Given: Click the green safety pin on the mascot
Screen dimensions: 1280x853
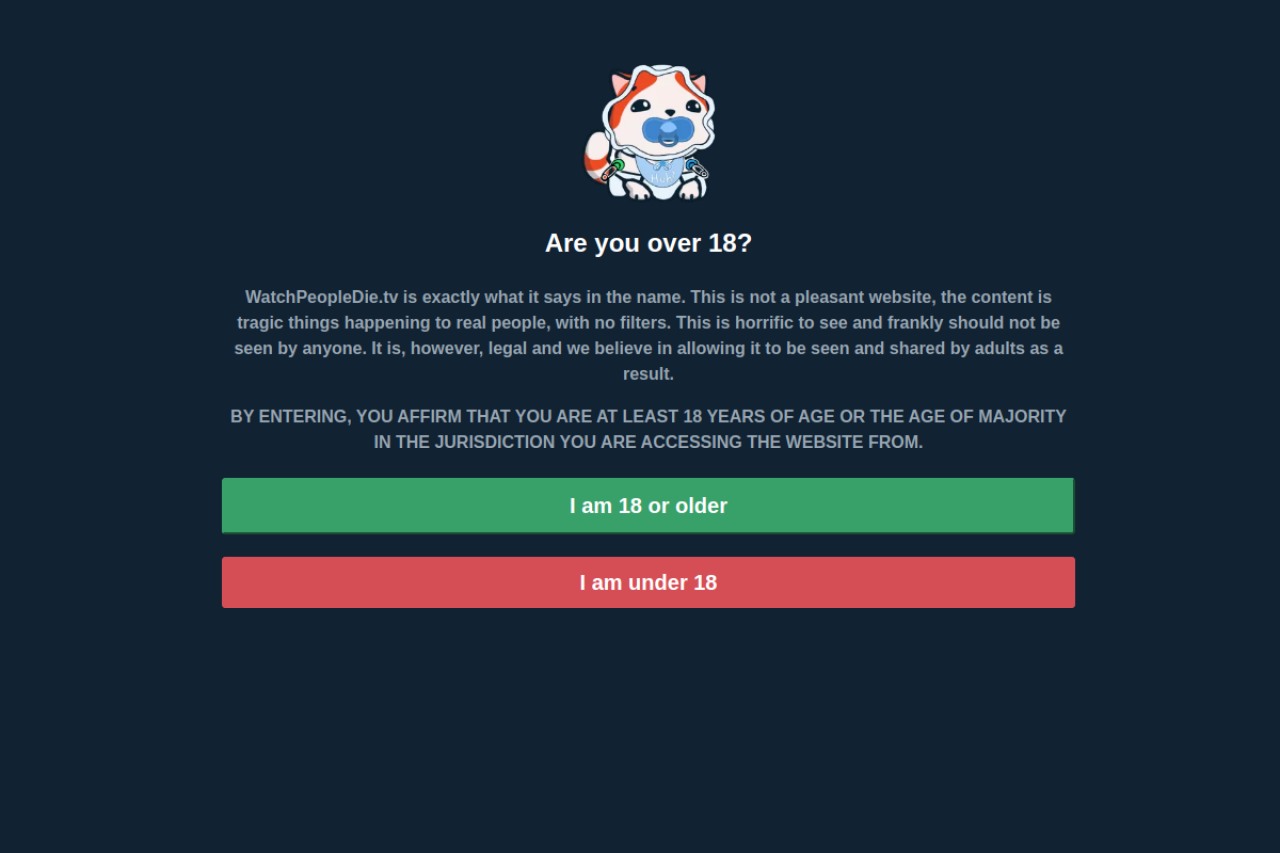Looking at the screenshot, I should click(613, 169).
